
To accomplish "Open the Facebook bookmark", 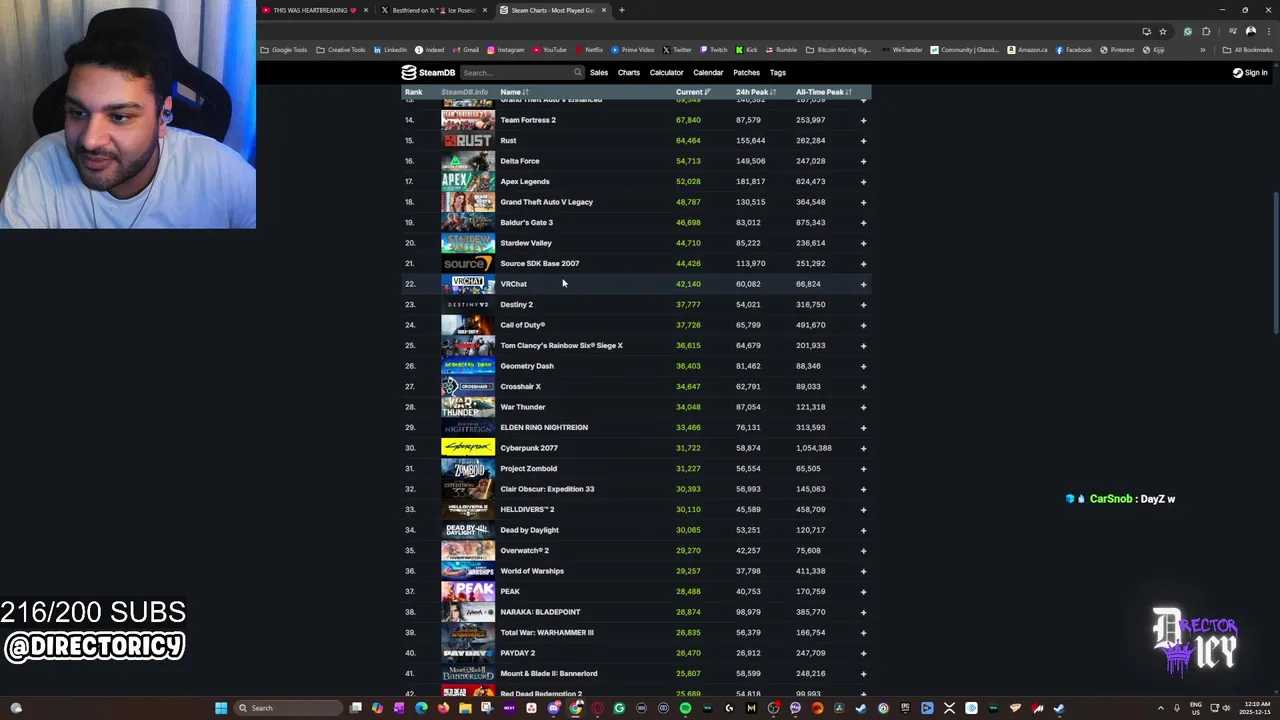I will click(x=1073, y=50).
